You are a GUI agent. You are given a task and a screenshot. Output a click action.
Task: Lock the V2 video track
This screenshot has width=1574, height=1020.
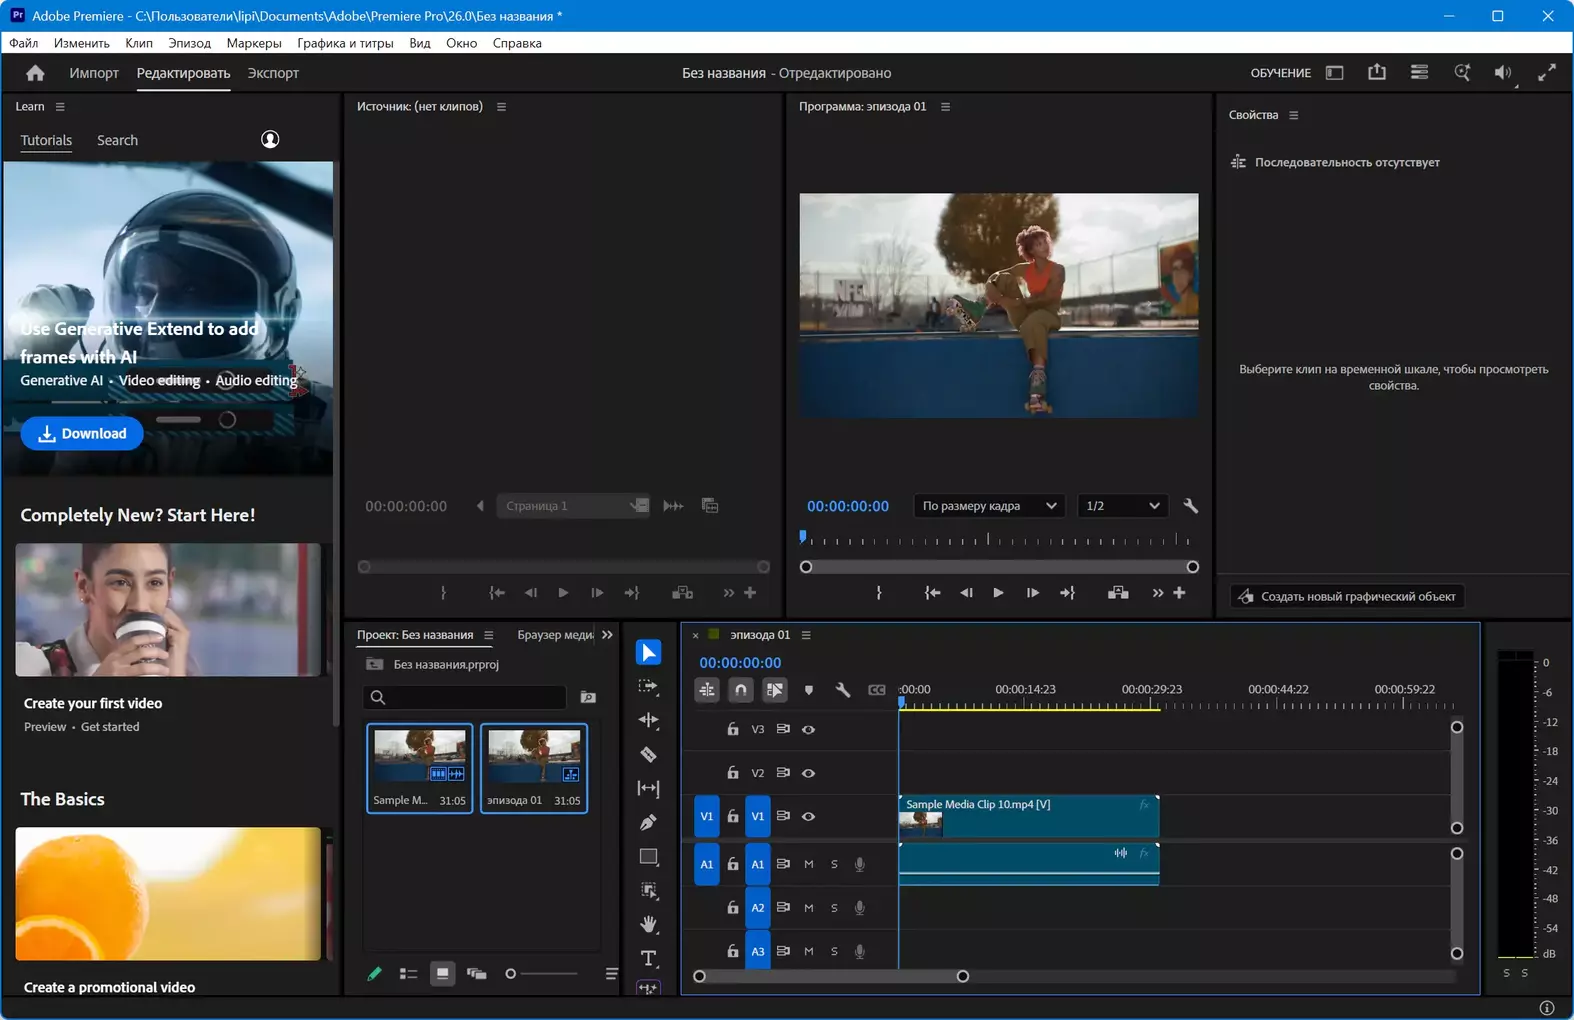(732, 773)
